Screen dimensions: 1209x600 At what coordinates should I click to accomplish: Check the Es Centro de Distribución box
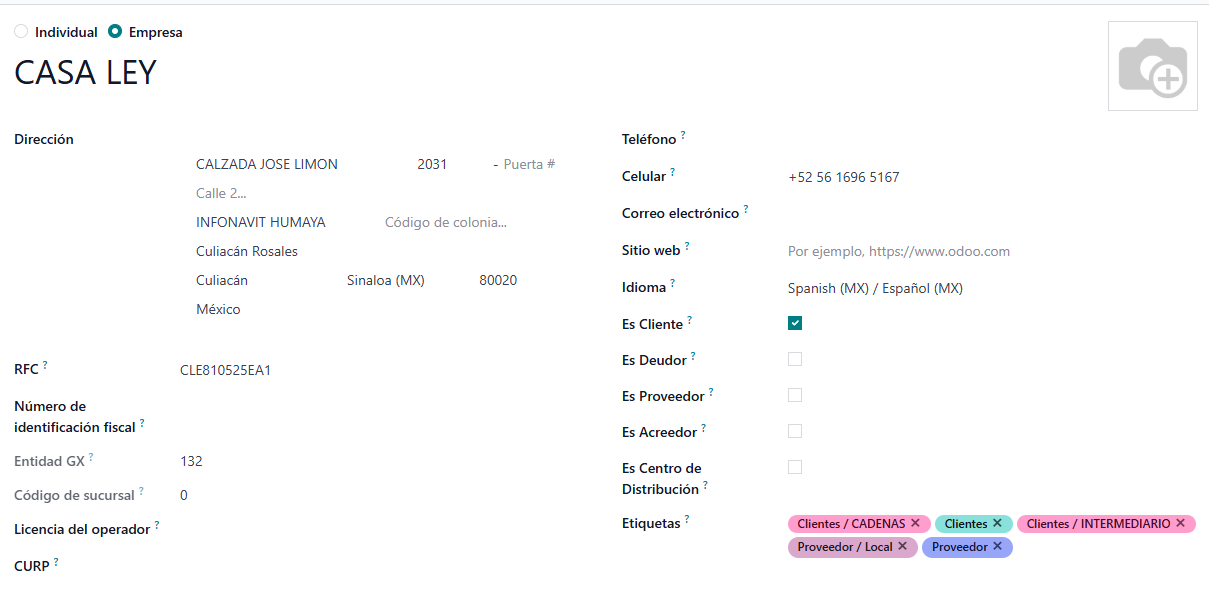(x=795, y=467)
